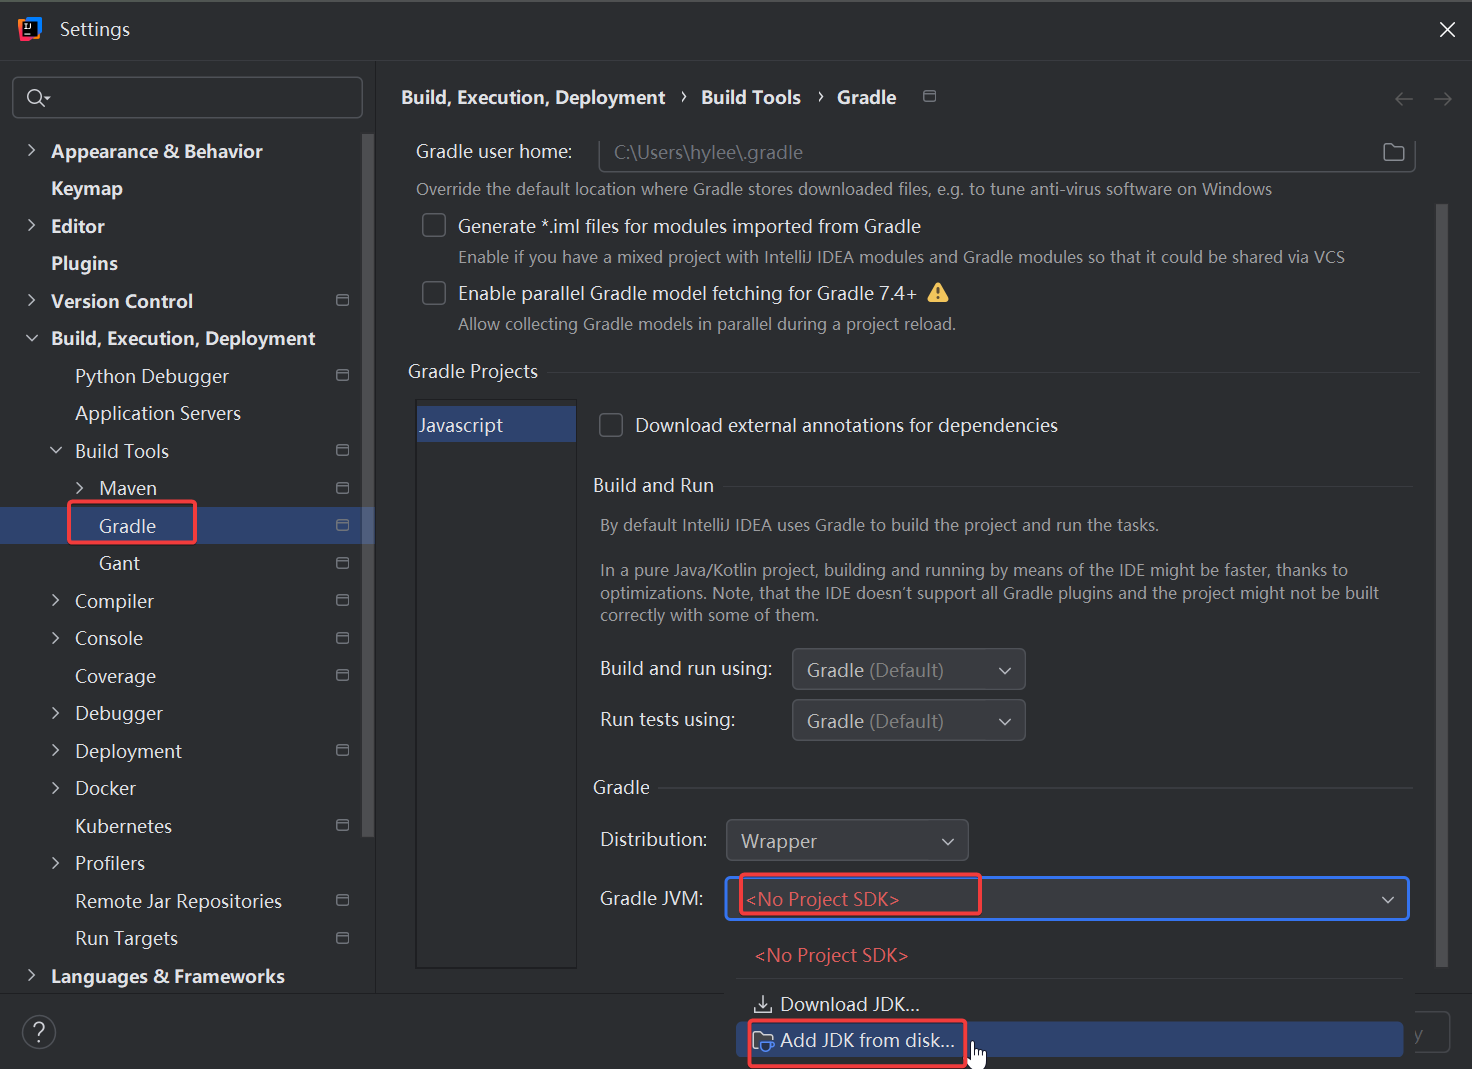Toggle Enable parallel Gradle model fetching checkbox
The height and width of the screenshot is (1069, 1472).
(434, 293)
